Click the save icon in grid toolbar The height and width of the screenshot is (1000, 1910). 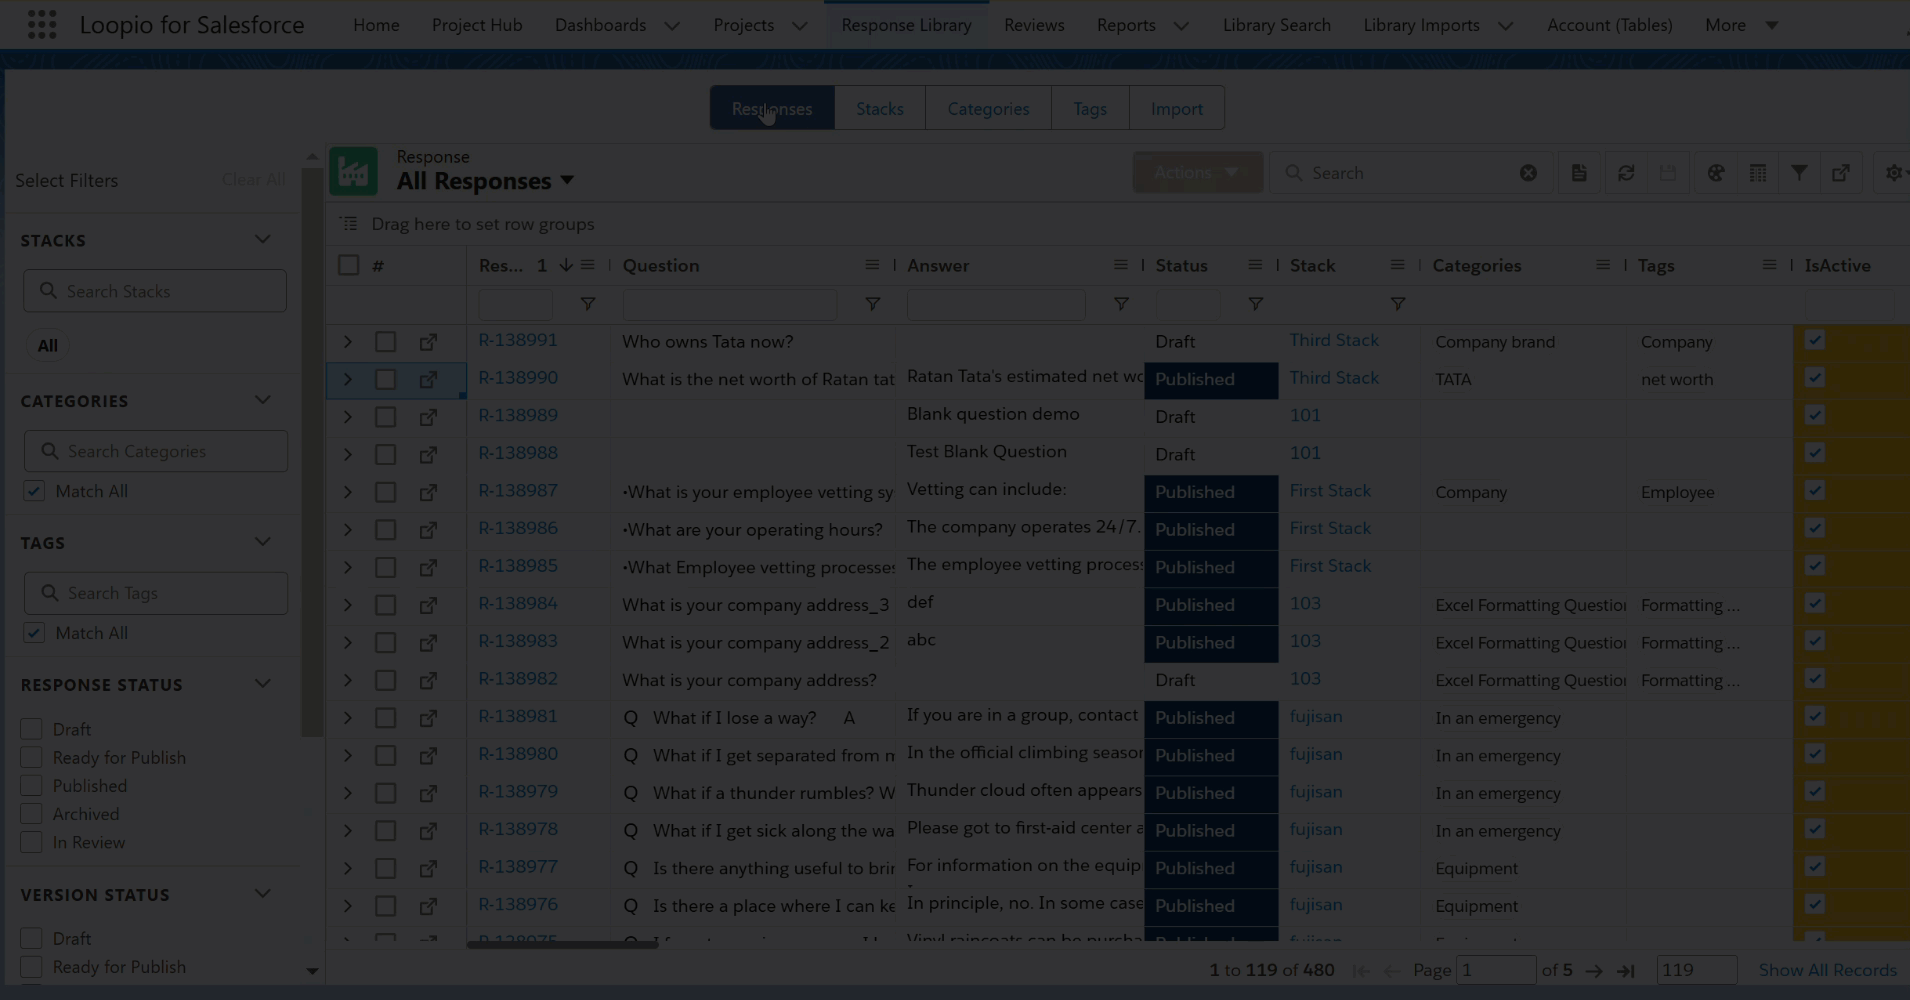[1668, 173]
